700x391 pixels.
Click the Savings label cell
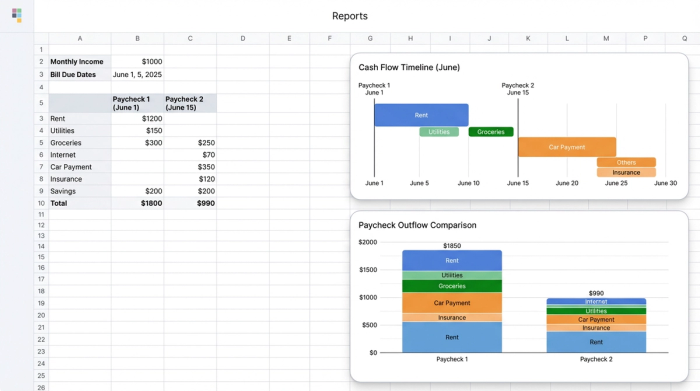(x=80, y=191)
